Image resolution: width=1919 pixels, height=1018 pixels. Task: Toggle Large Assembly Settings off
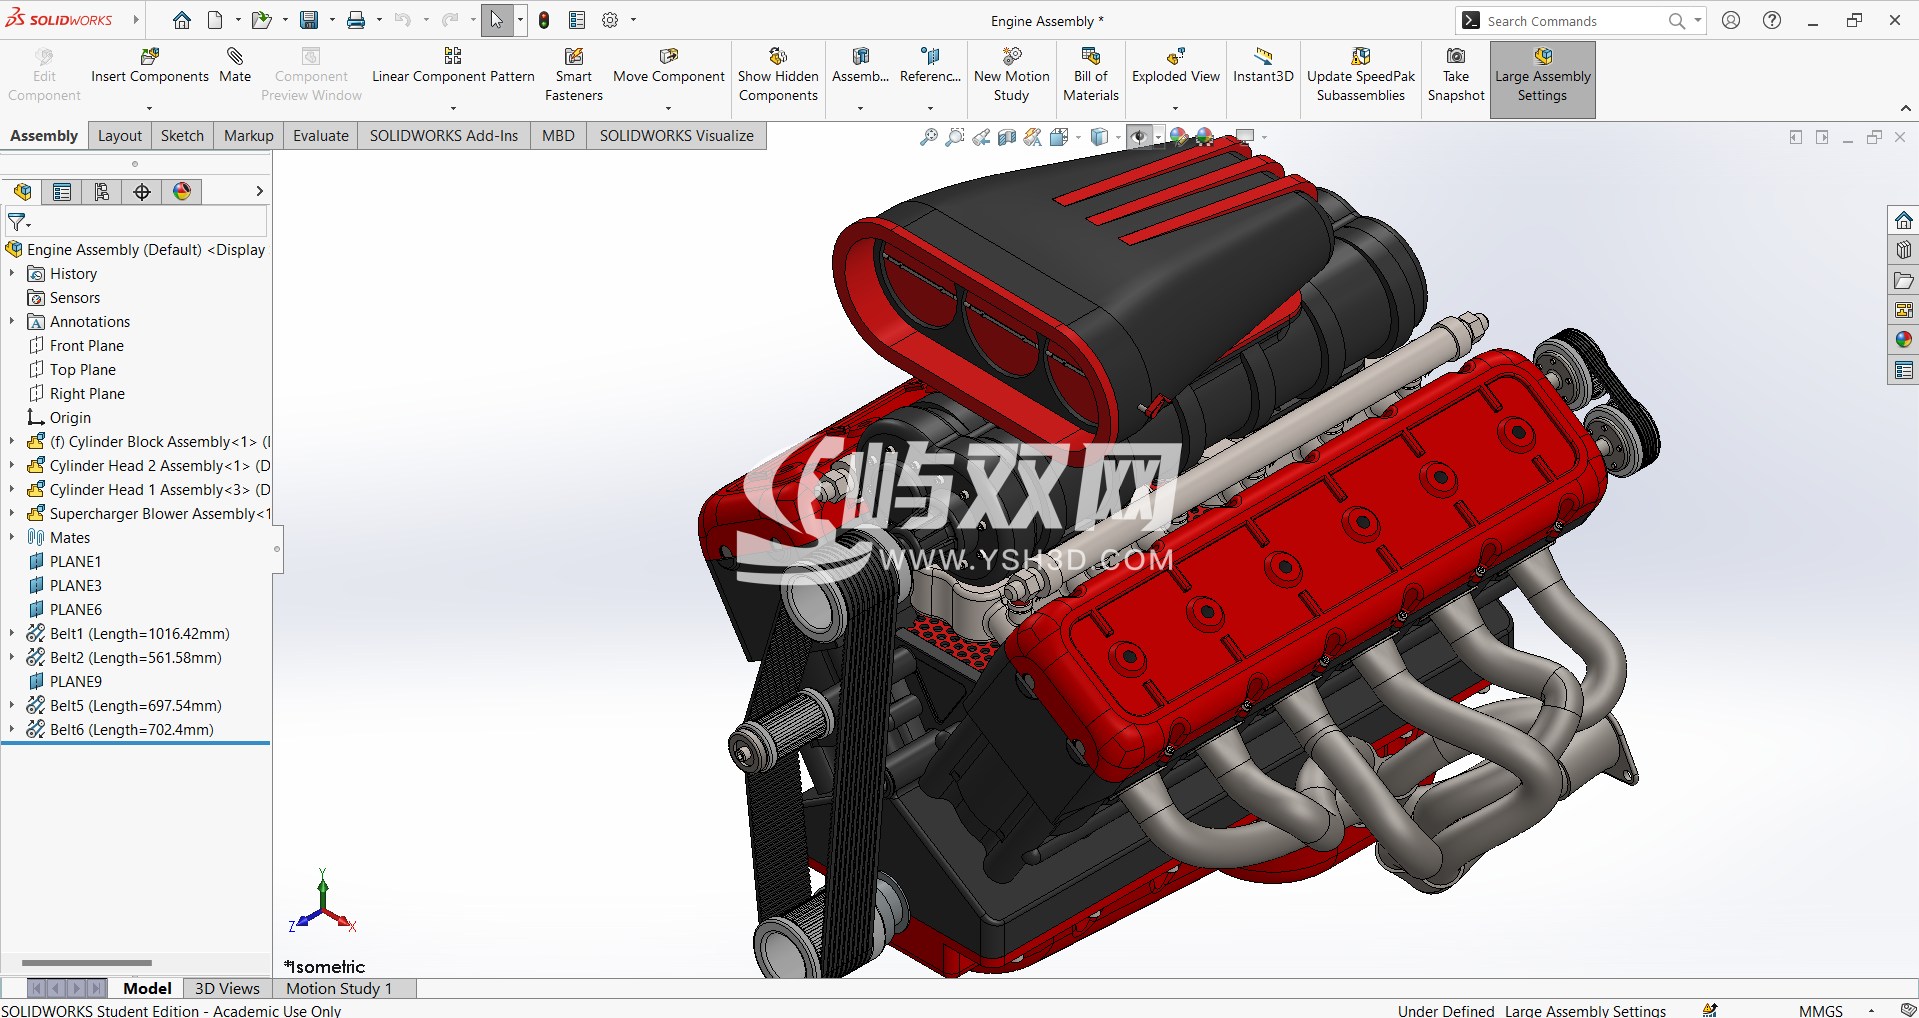1543,80
